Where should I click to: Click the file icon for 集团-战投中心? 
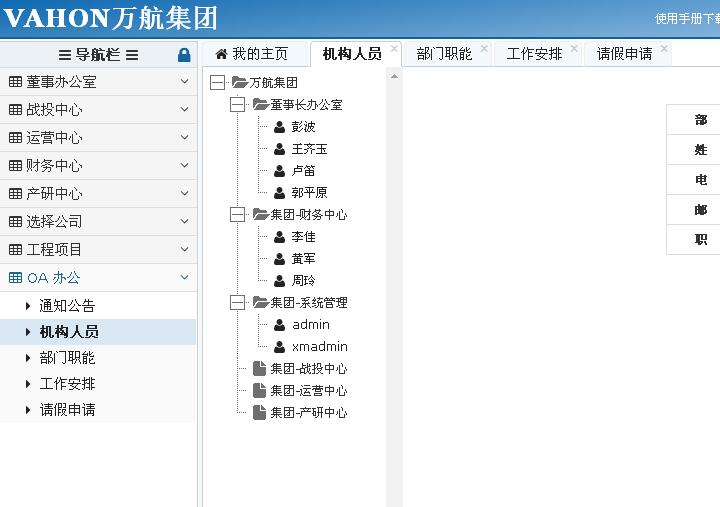[x=260, y=369]
